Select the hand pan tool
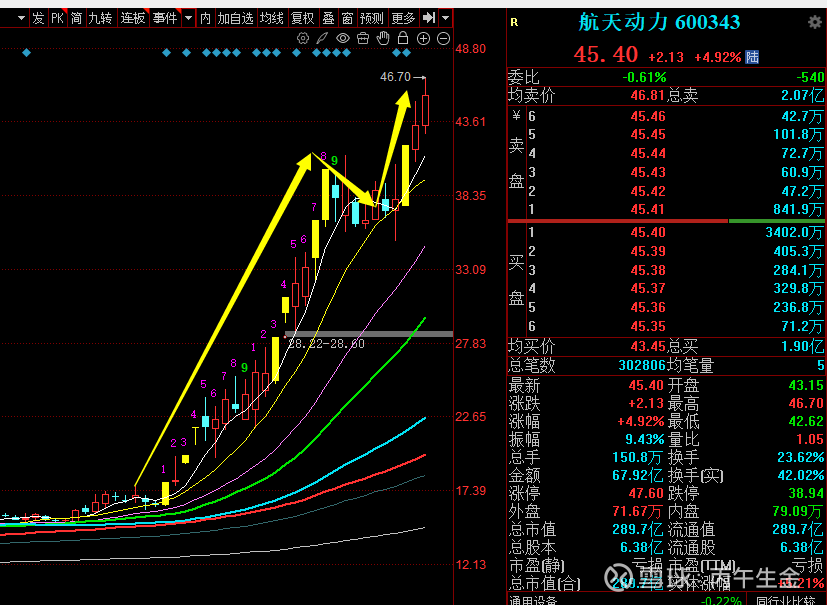Viewport: 827px width, 605px height. pos(383,38)
